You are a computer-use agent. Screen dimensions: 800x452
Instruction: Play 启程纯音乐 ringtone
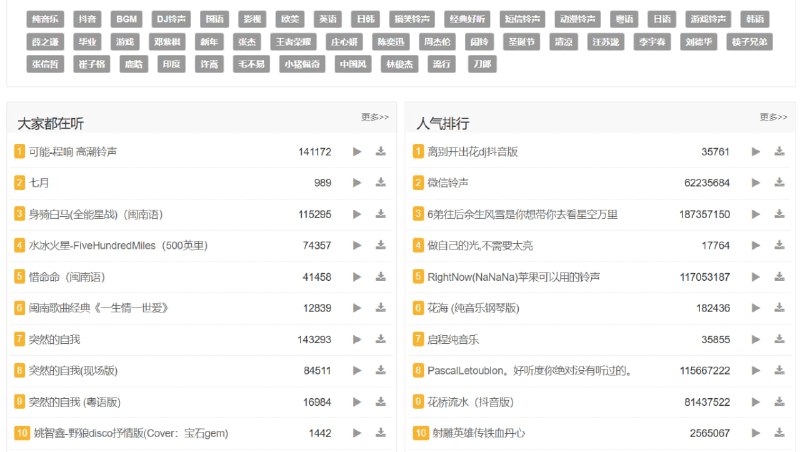756,340
